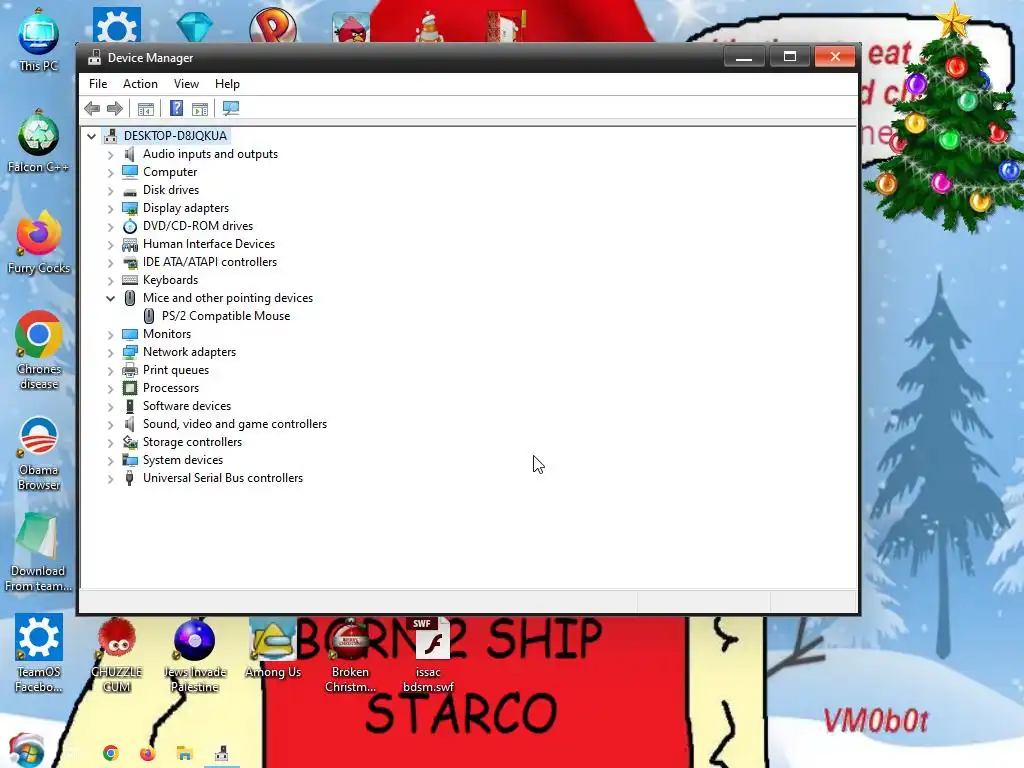Image resolution: width=1024 pixels, height=768 pixels.
Task: Open the Action menu
Action: (x=140, y=84)
